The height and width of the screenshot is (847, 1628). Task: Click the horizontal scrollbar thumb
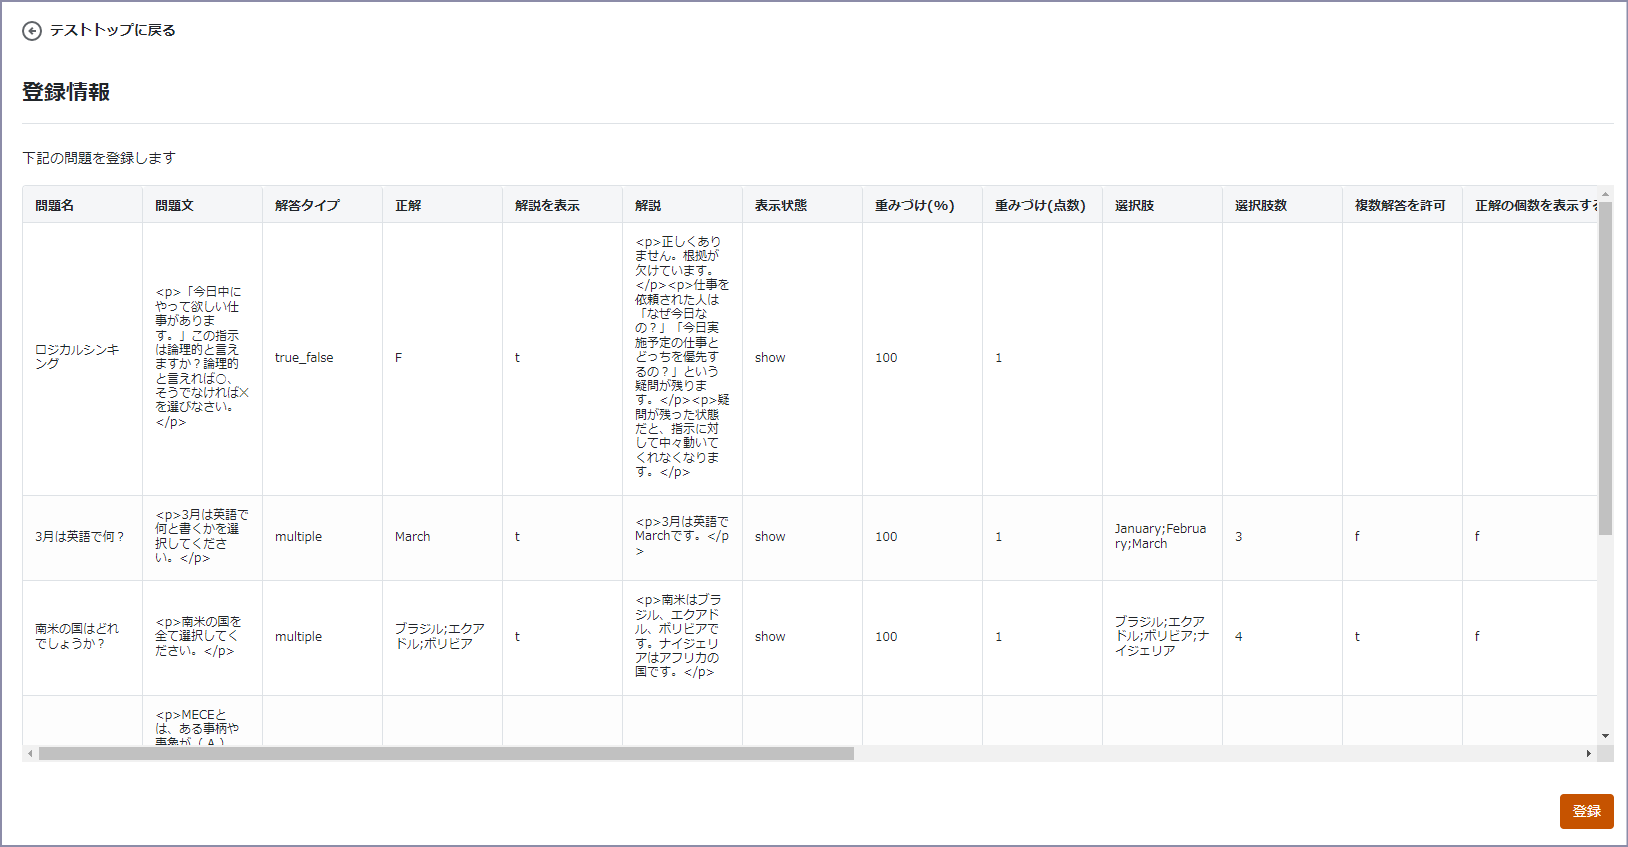446,754
